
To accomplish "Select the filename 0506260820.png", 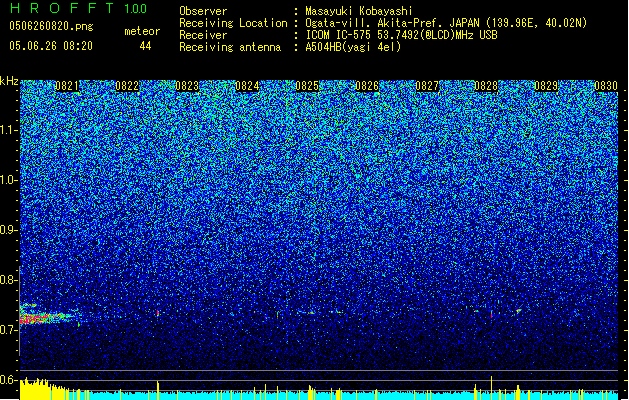I will click(51, 26).
